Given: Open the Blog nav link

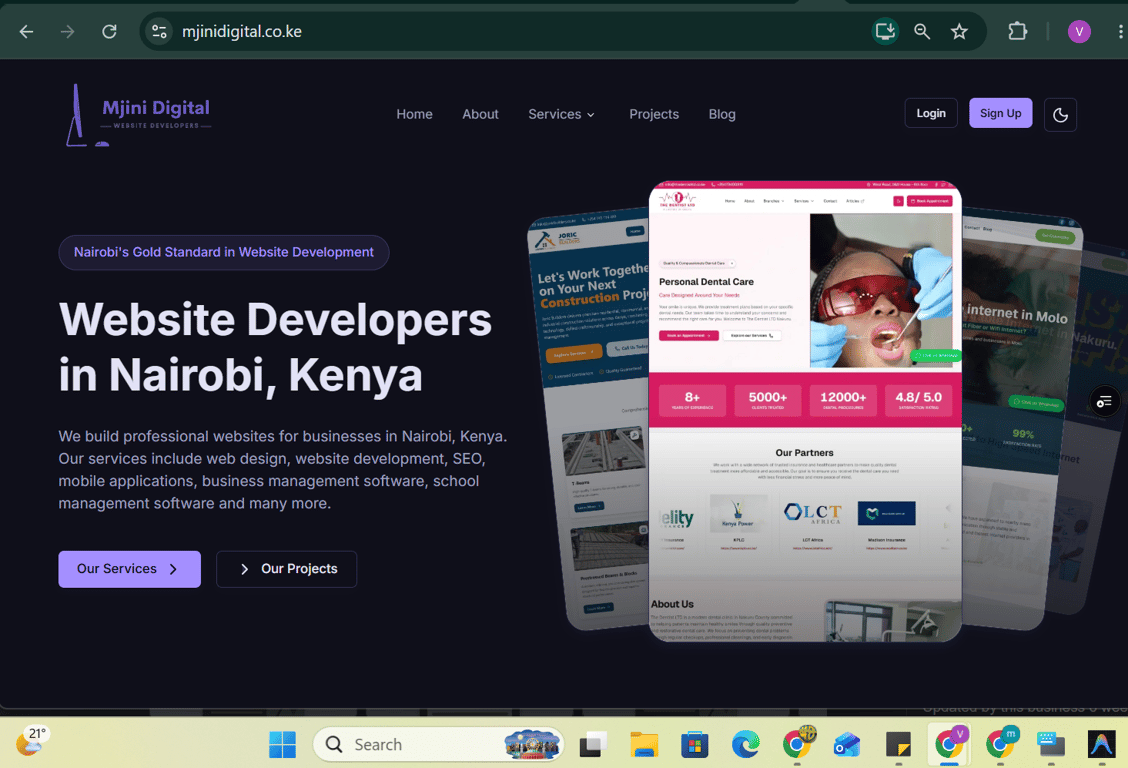Looking at the screenshot, I should click(x=722, y=114).
